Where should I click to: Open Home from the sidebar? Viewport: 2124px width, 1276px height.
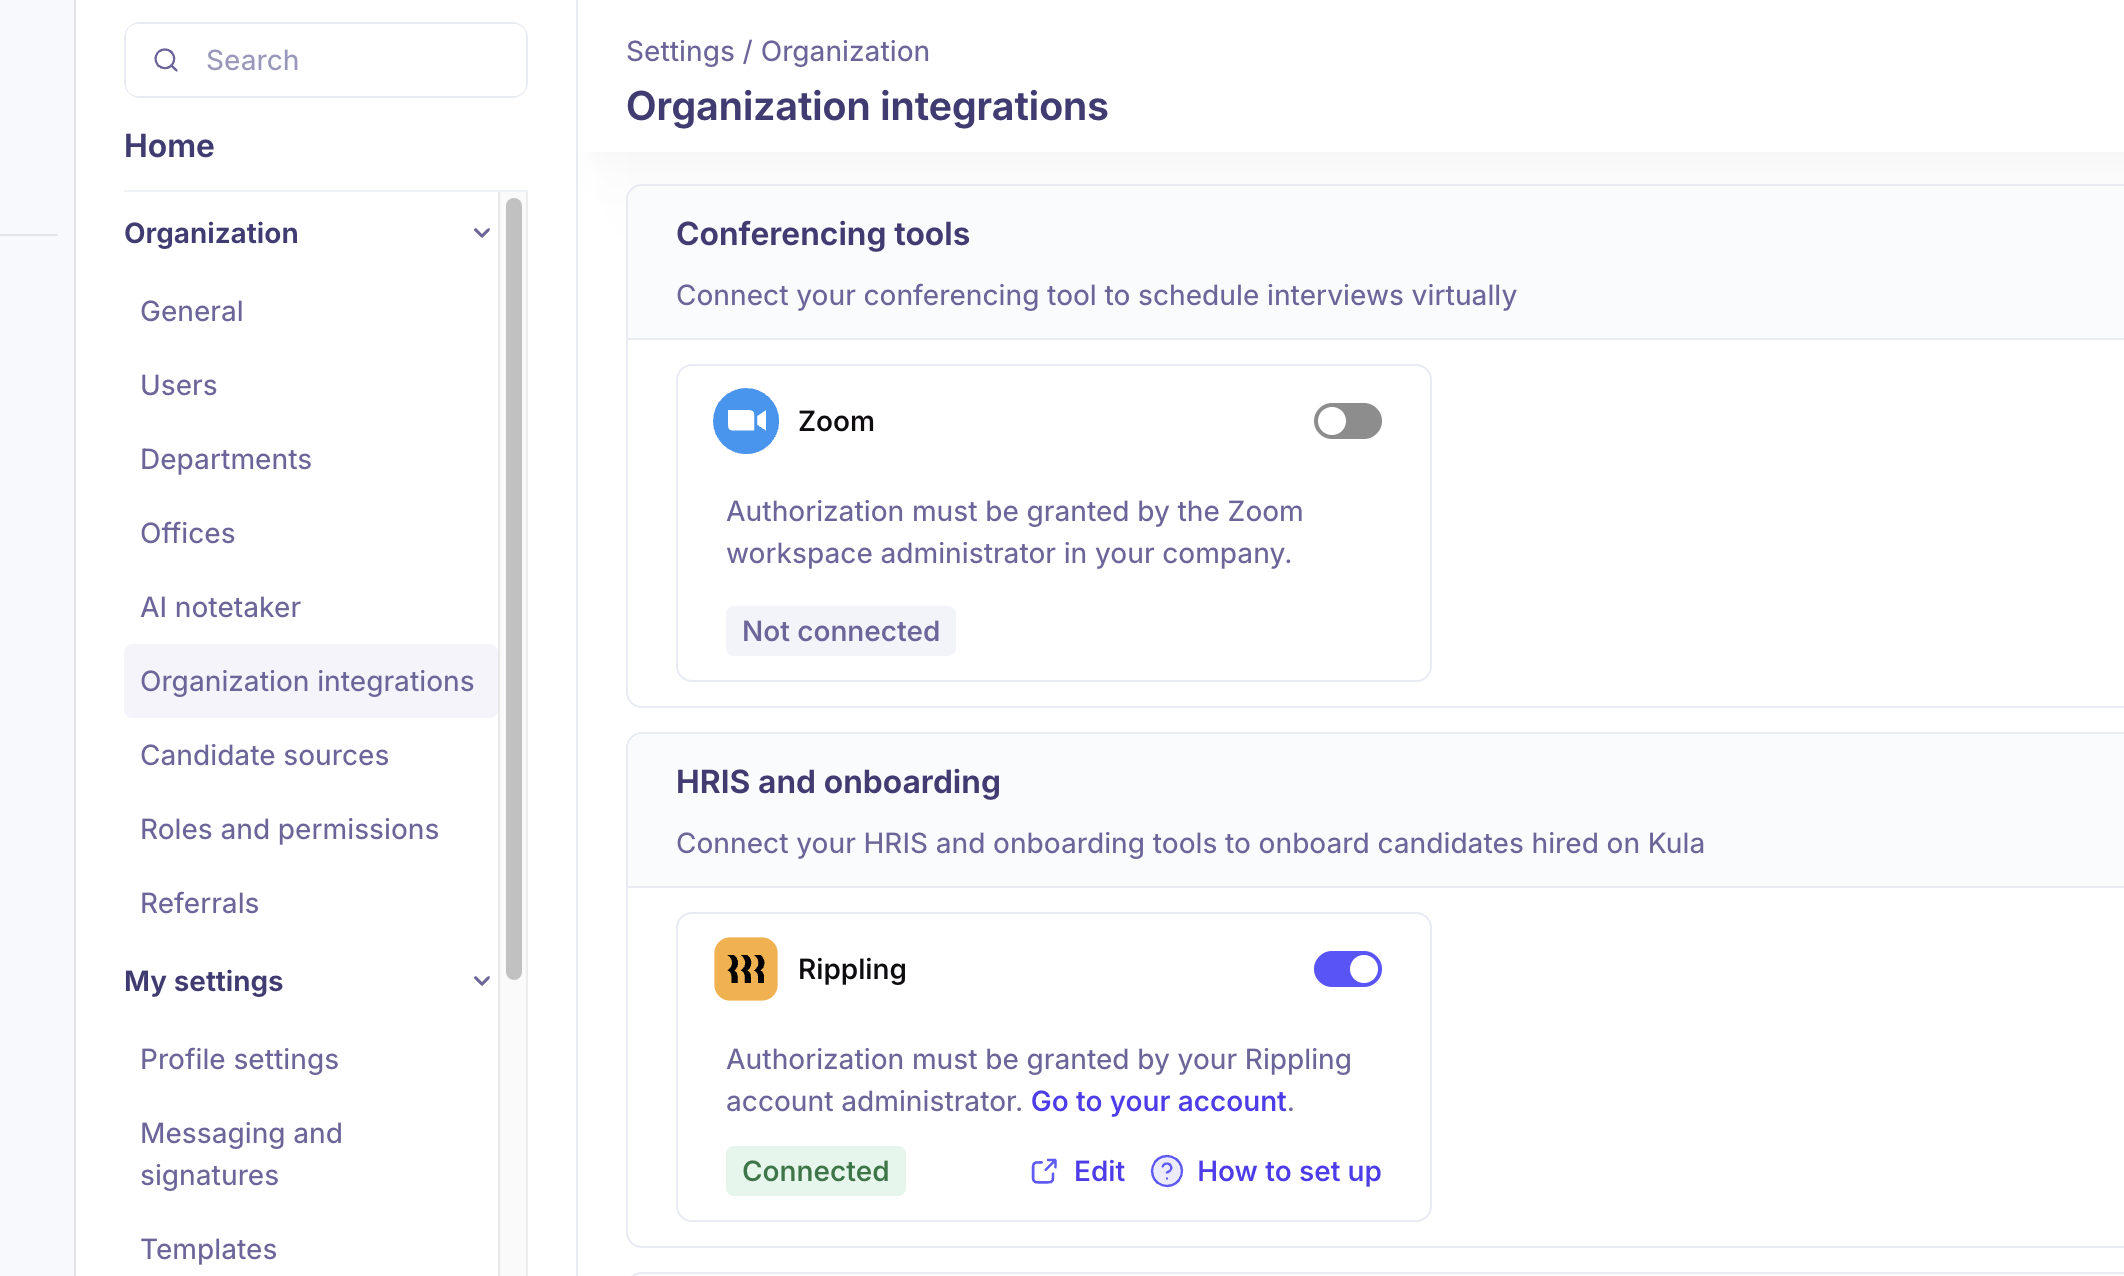click(169, 146)
